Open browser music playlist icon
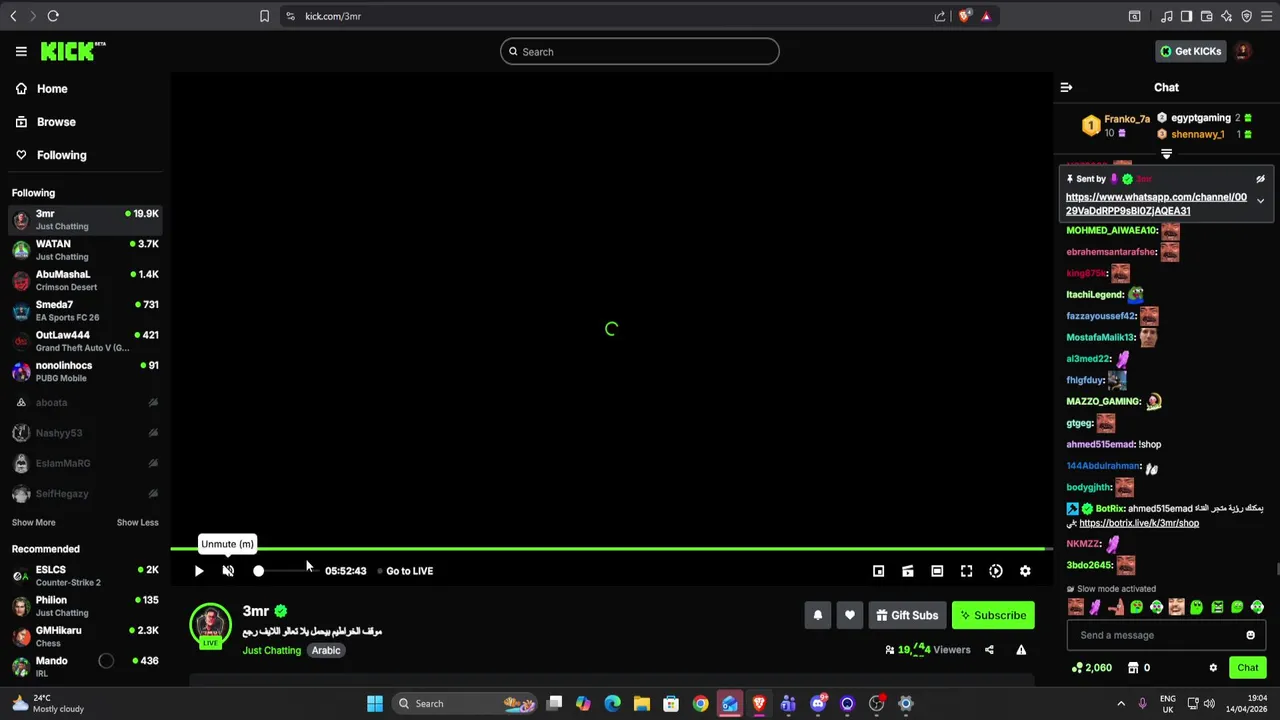1280x720 pixels. [x=1166, y=16]
